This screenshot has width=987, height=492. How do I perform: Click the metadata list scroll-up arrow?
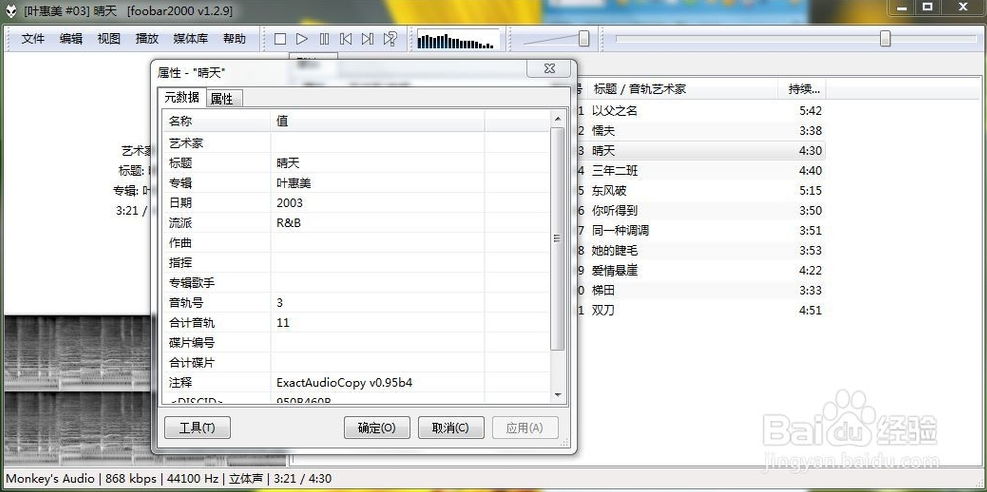click(557, 118)
